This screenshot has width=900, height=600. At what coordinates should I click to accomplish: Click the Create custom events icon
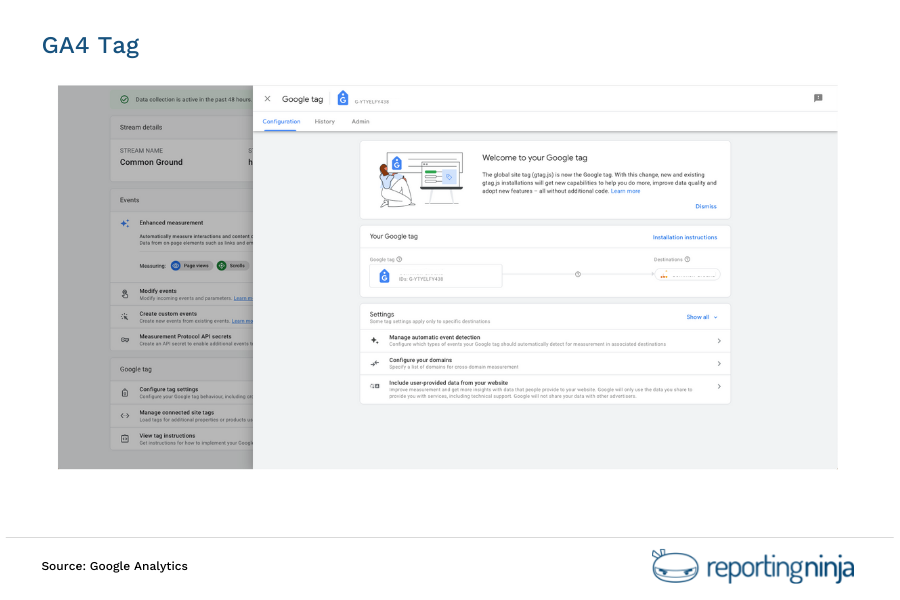[125, 315]
